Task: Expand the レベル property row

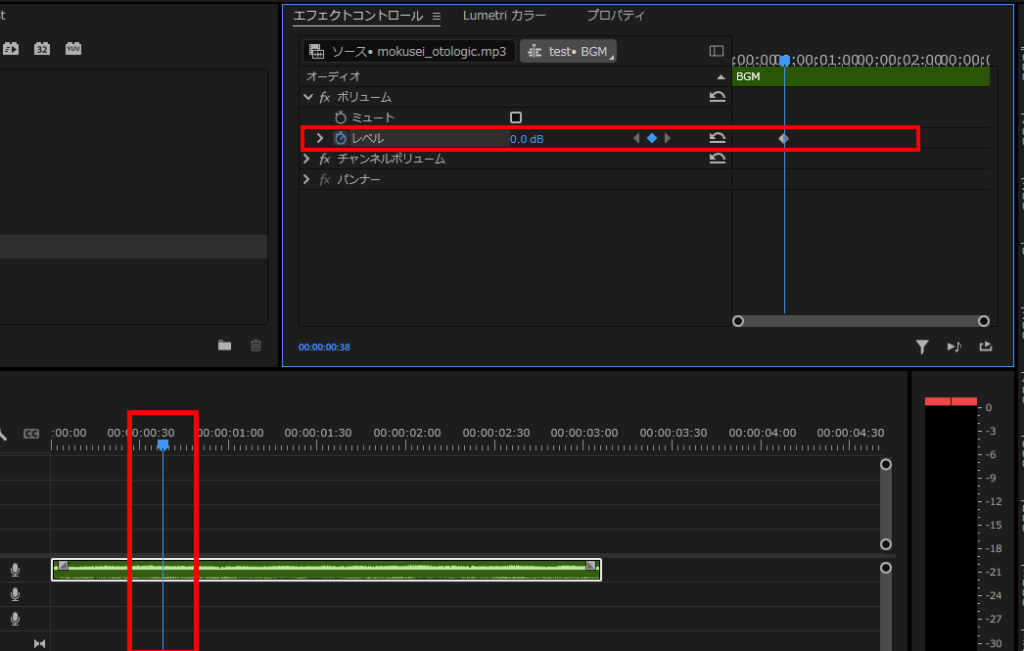Action: tap(320, 138)
